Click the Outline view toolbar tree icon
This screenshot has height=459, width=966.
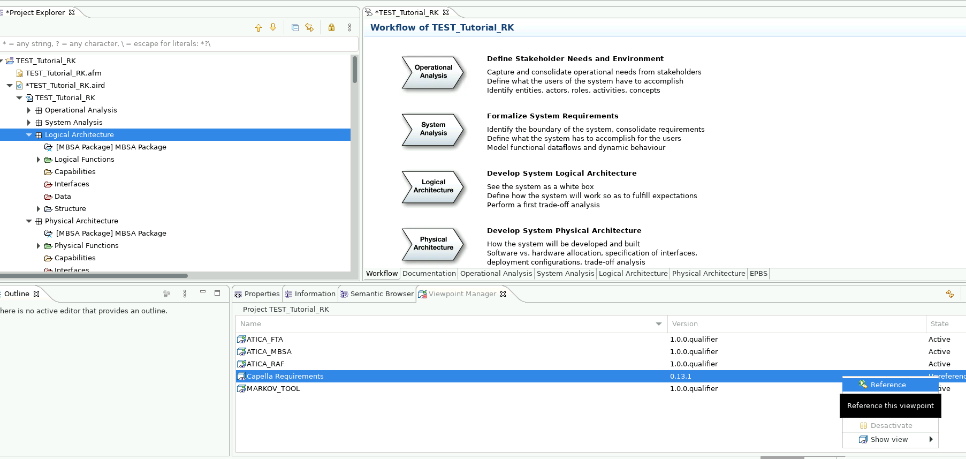click(166, 294)
